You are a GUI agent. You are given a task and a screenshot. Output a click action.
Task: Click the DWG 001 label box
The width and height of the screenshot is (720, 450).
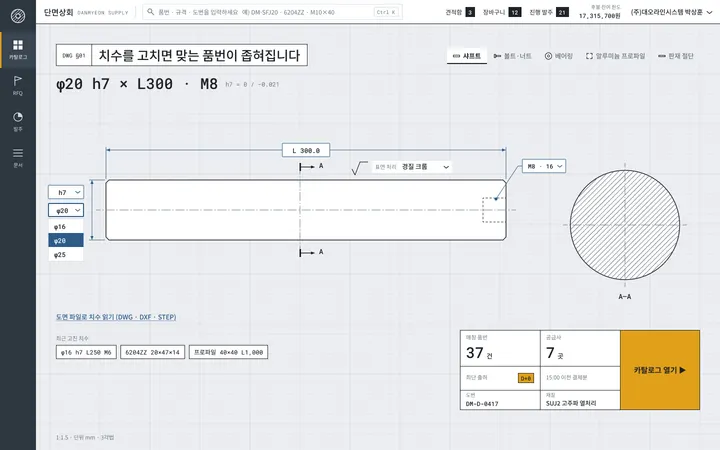(x=74, y=55)
